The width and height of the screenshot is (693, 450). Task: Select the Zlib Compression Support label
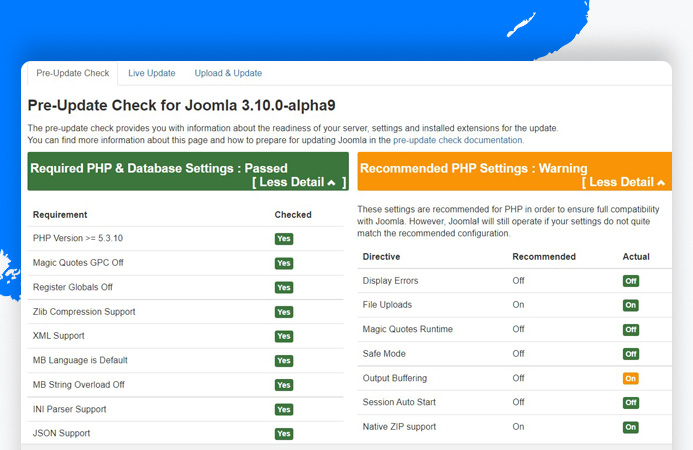(x=84, y=312)
